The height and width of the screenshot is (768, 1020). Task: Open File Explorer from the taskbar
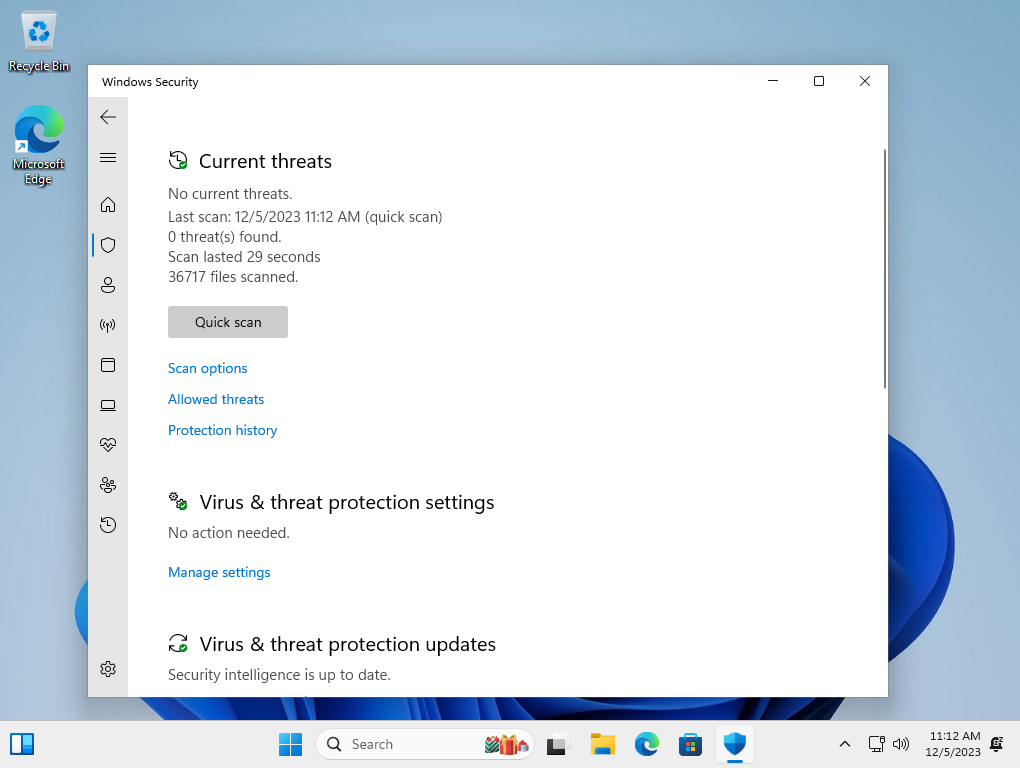tap(602, 744)
